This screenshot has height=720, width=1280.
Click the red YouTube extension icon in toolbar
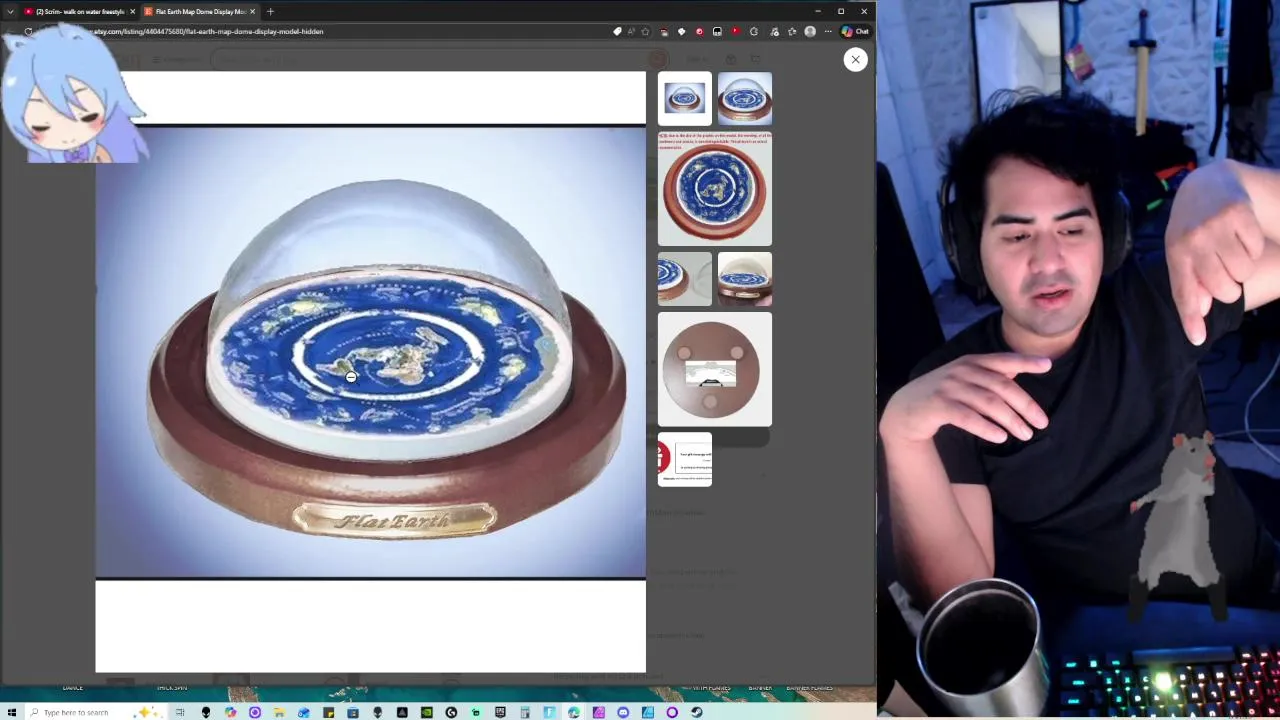tap(736, 31)
